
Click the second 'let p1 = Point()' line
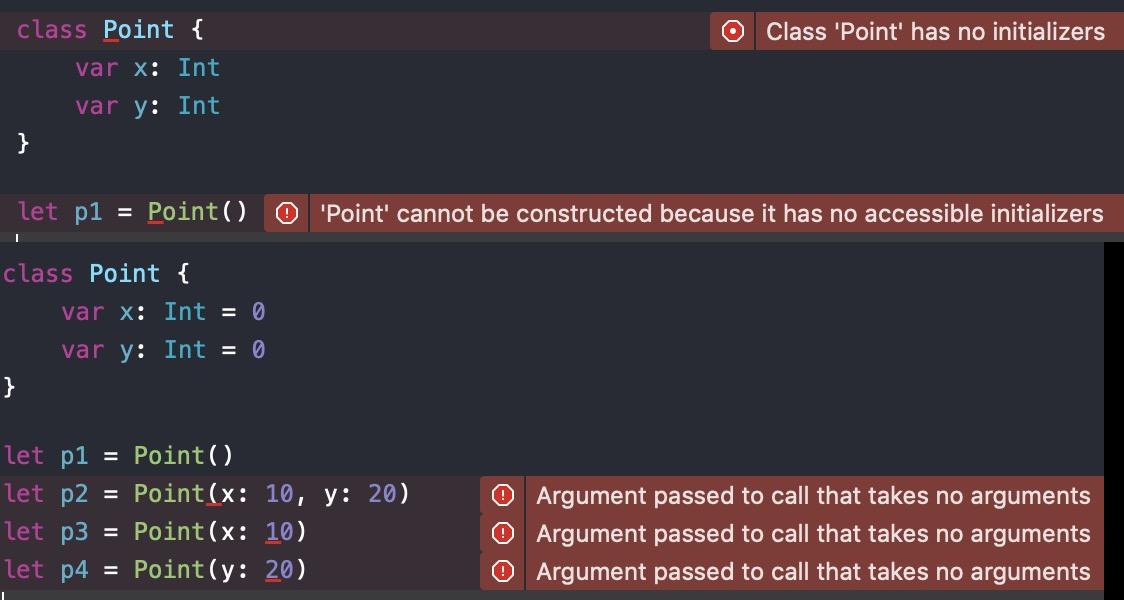pos(119,456)
